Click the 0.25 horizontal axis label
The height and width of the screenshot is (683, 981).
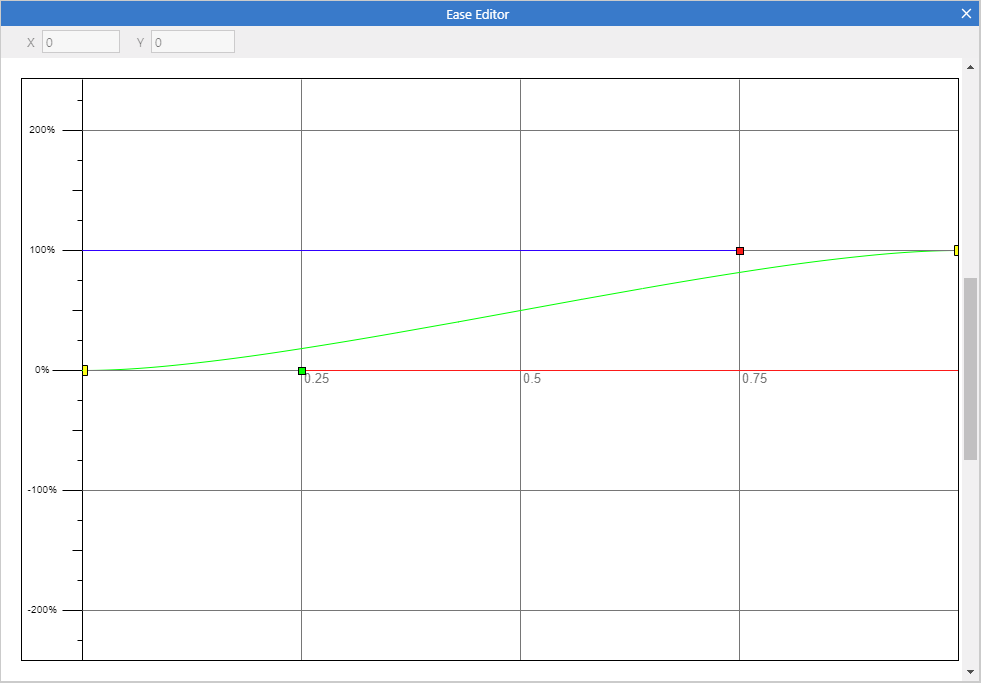(316, 379)
